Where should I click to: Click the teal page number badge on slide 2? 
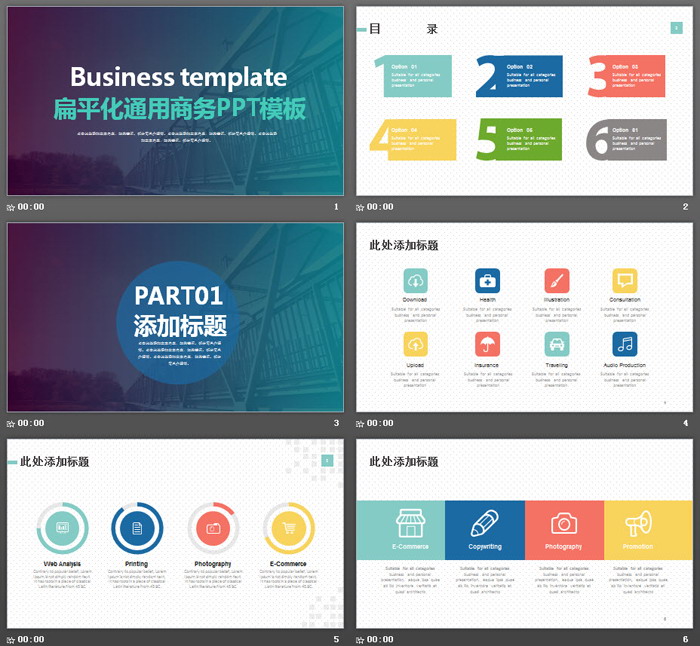(677, 28)
